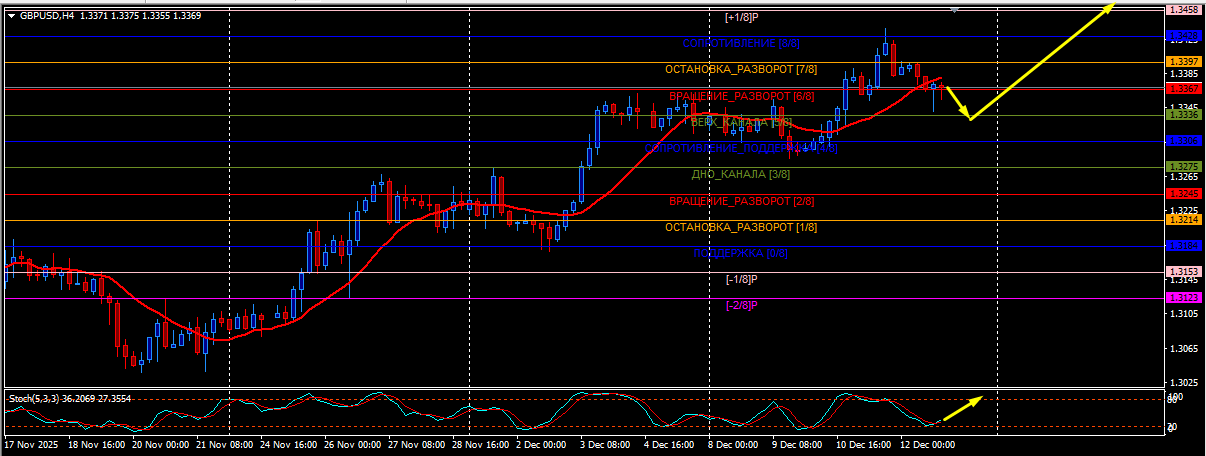Click the pink 1.3153 price tag

pyautogui.click(x=1183, y=272)
